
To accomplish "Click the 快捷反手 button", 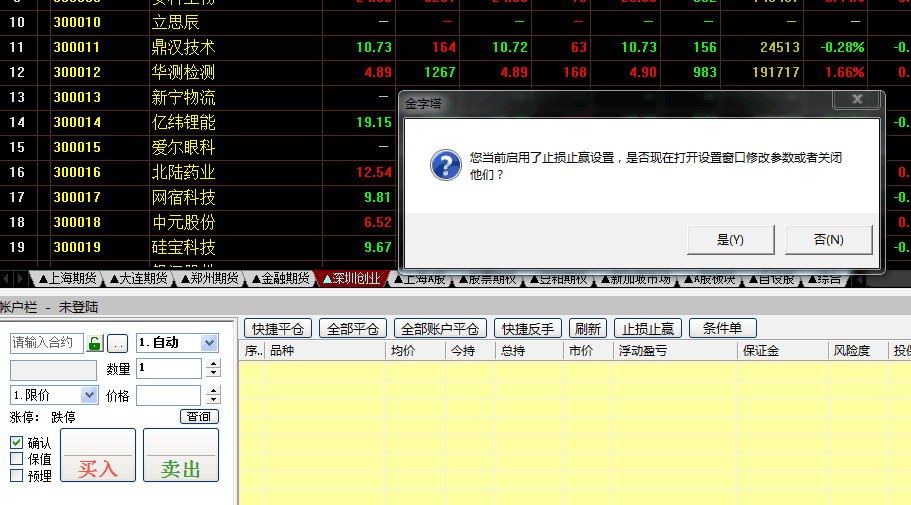I will [528, 328].
